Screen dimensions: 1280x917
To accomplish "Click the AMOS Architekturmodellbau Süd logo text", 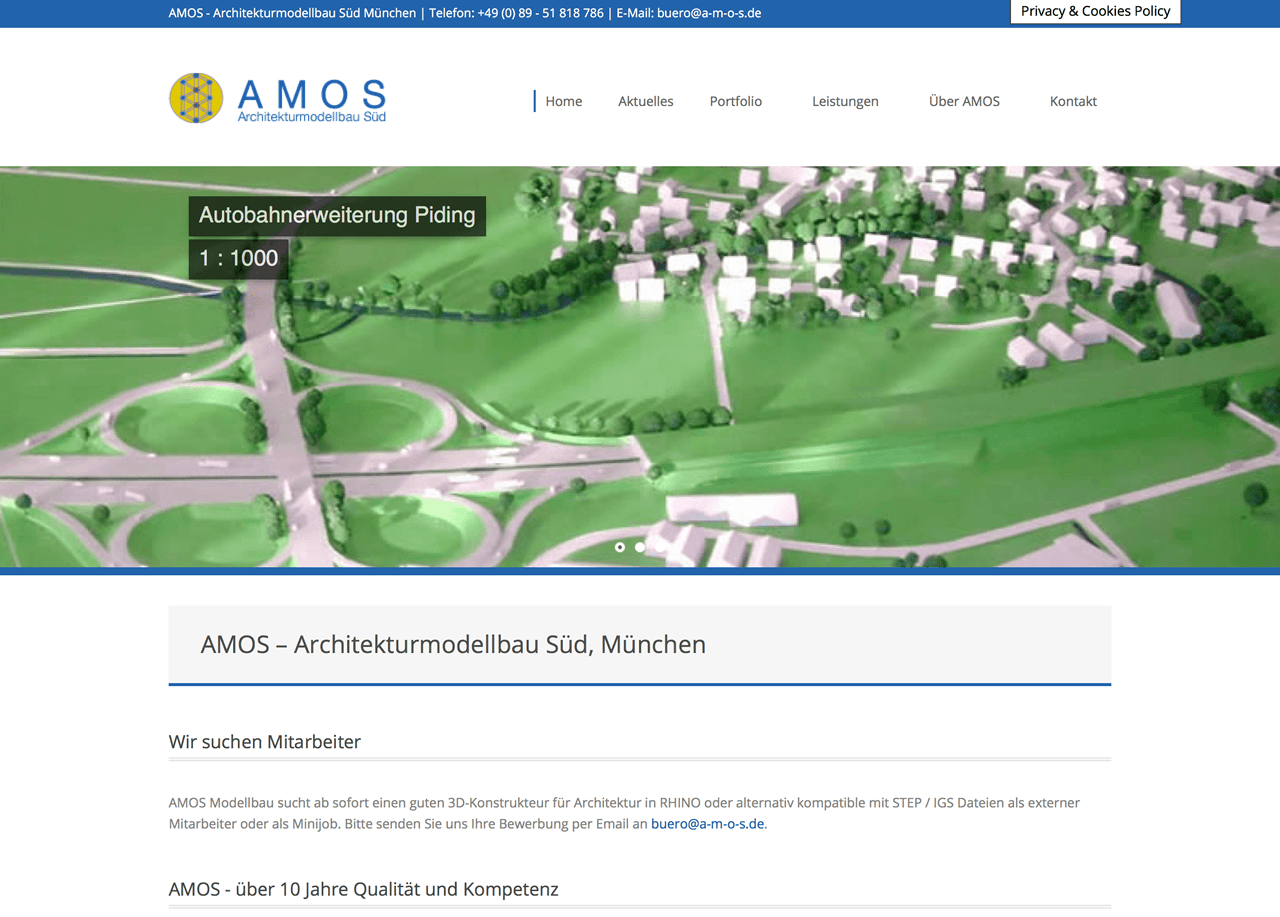I will click(312, 100).
